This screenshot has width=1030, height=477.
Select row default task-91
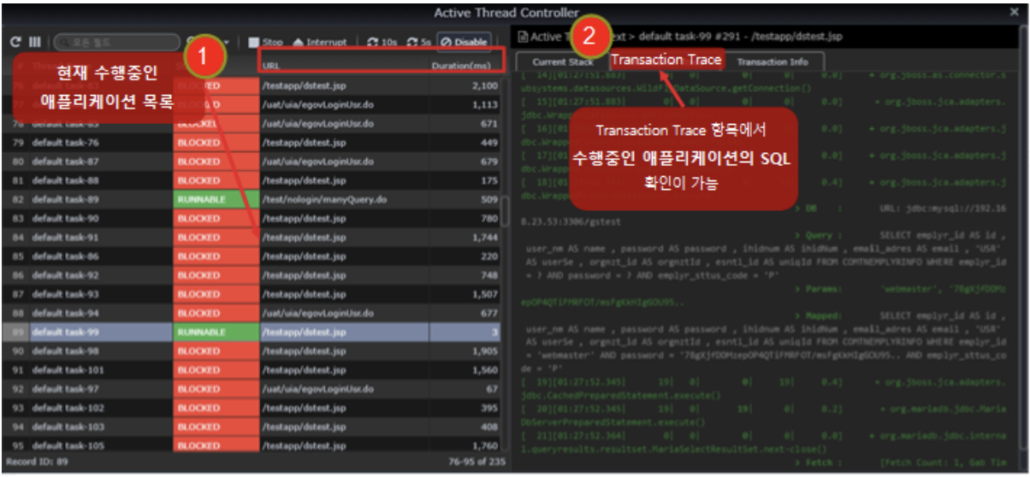pyautogui.click(x=253, y=237)
